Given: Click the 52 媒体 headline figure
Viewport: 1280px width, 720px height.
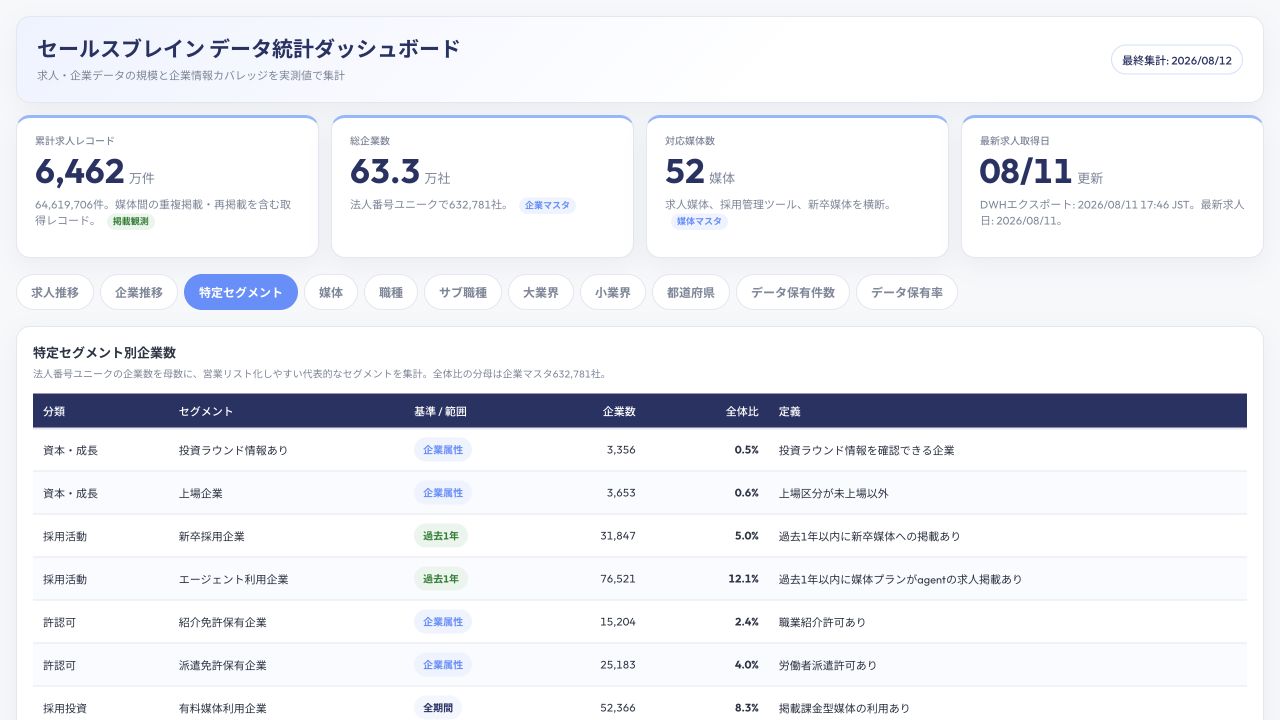Looking at the screenshot, I should pos(700,172).
